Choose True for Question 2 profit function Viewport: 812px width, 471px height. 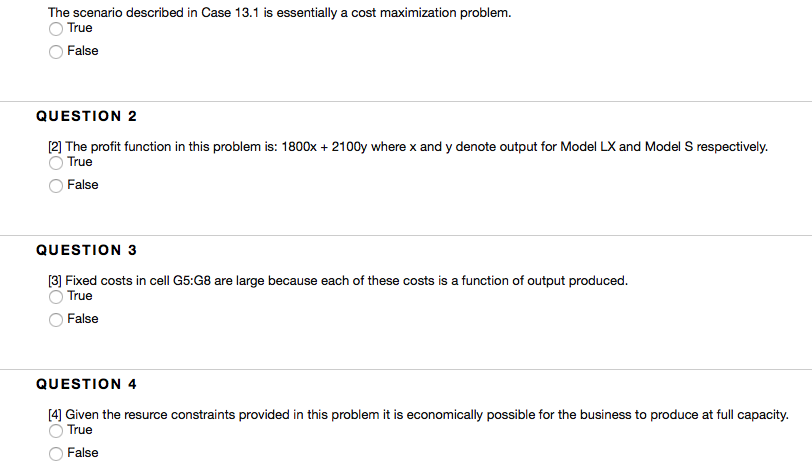tap(56, 163)
